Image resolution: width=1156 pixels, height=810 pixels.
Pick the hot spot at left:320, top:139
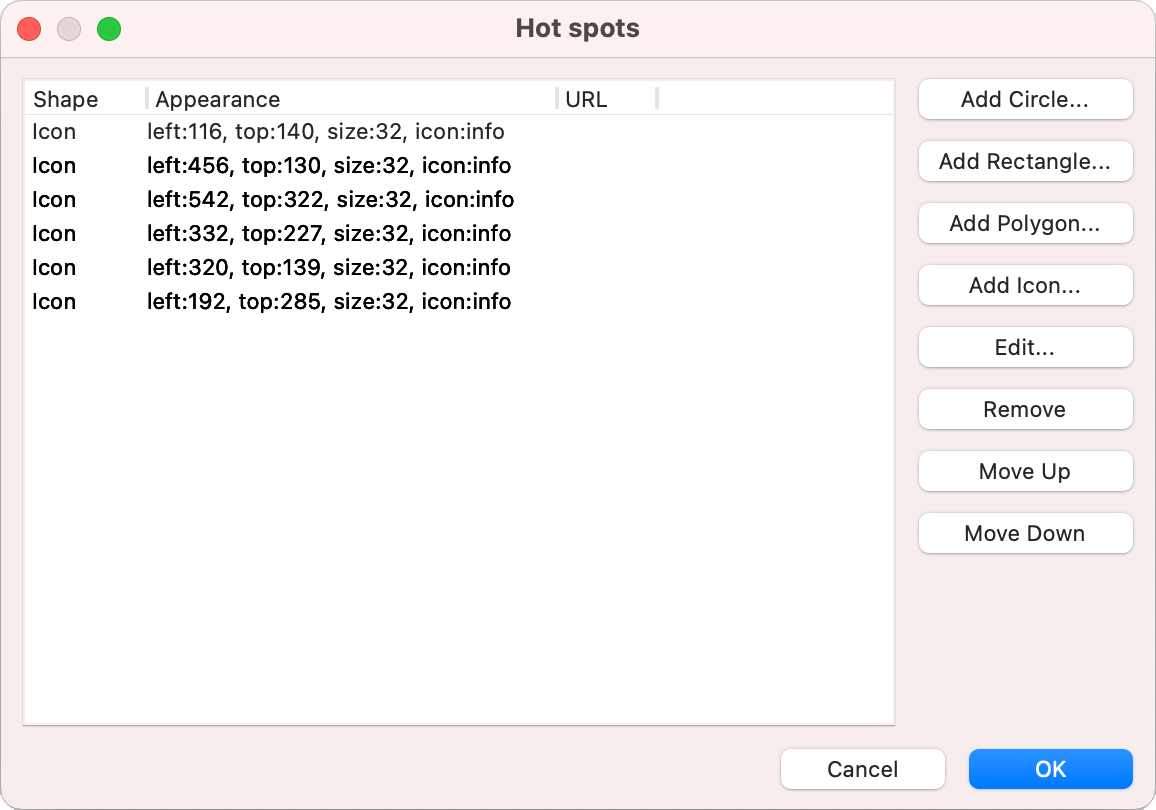point(329,268)
